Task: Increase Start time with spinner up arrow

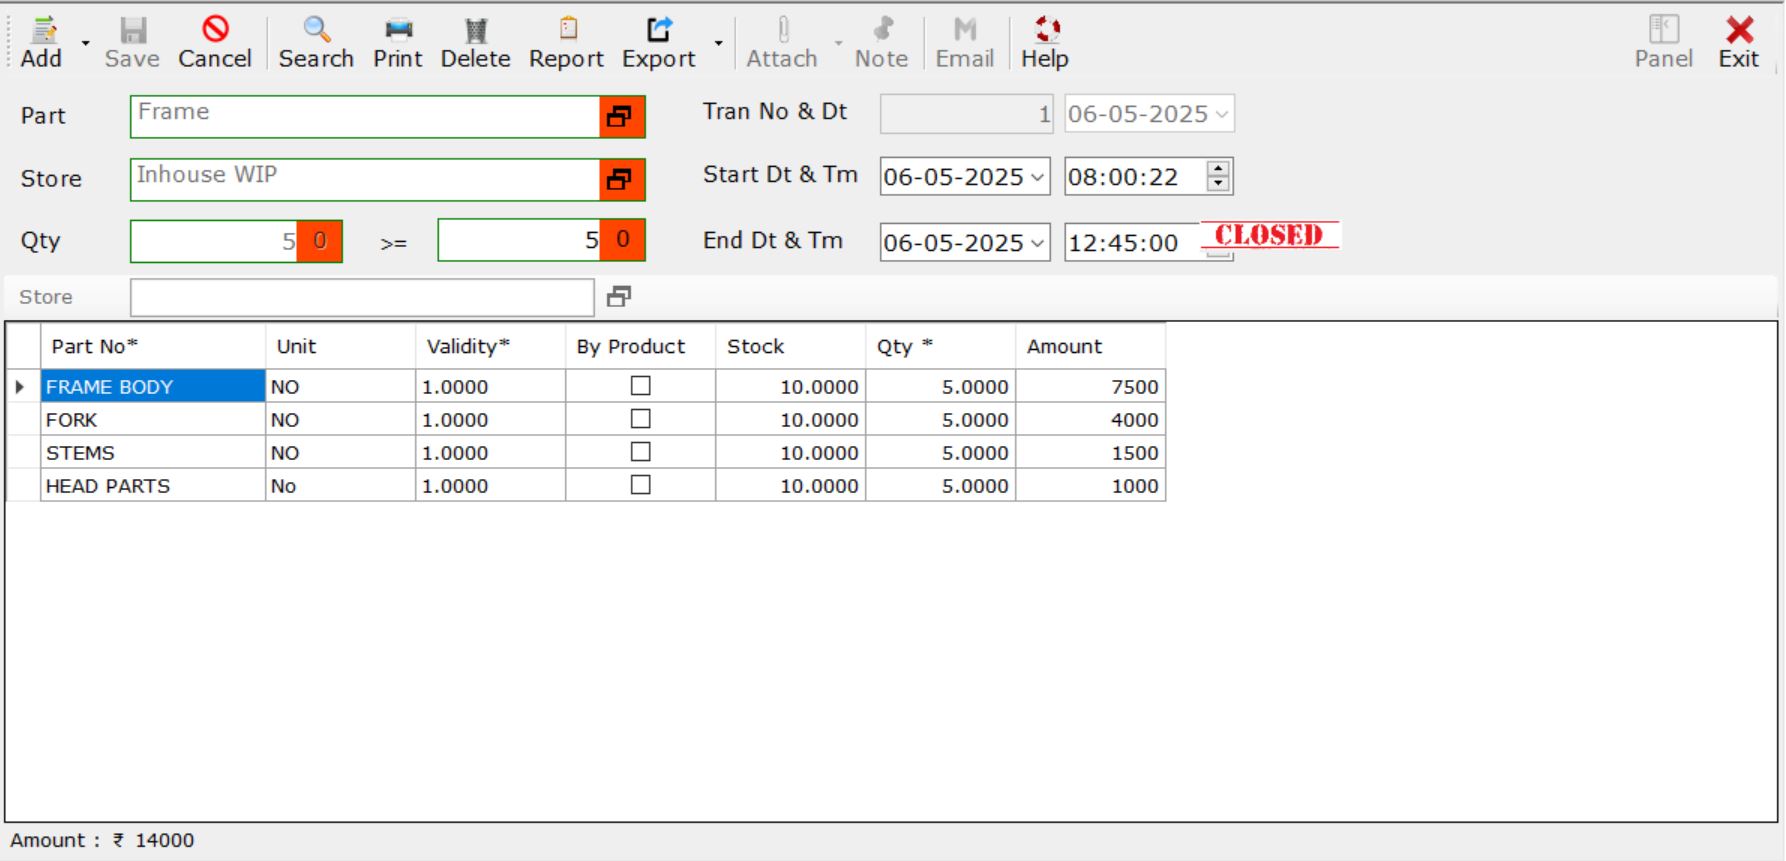Action: pos(1218,169)
